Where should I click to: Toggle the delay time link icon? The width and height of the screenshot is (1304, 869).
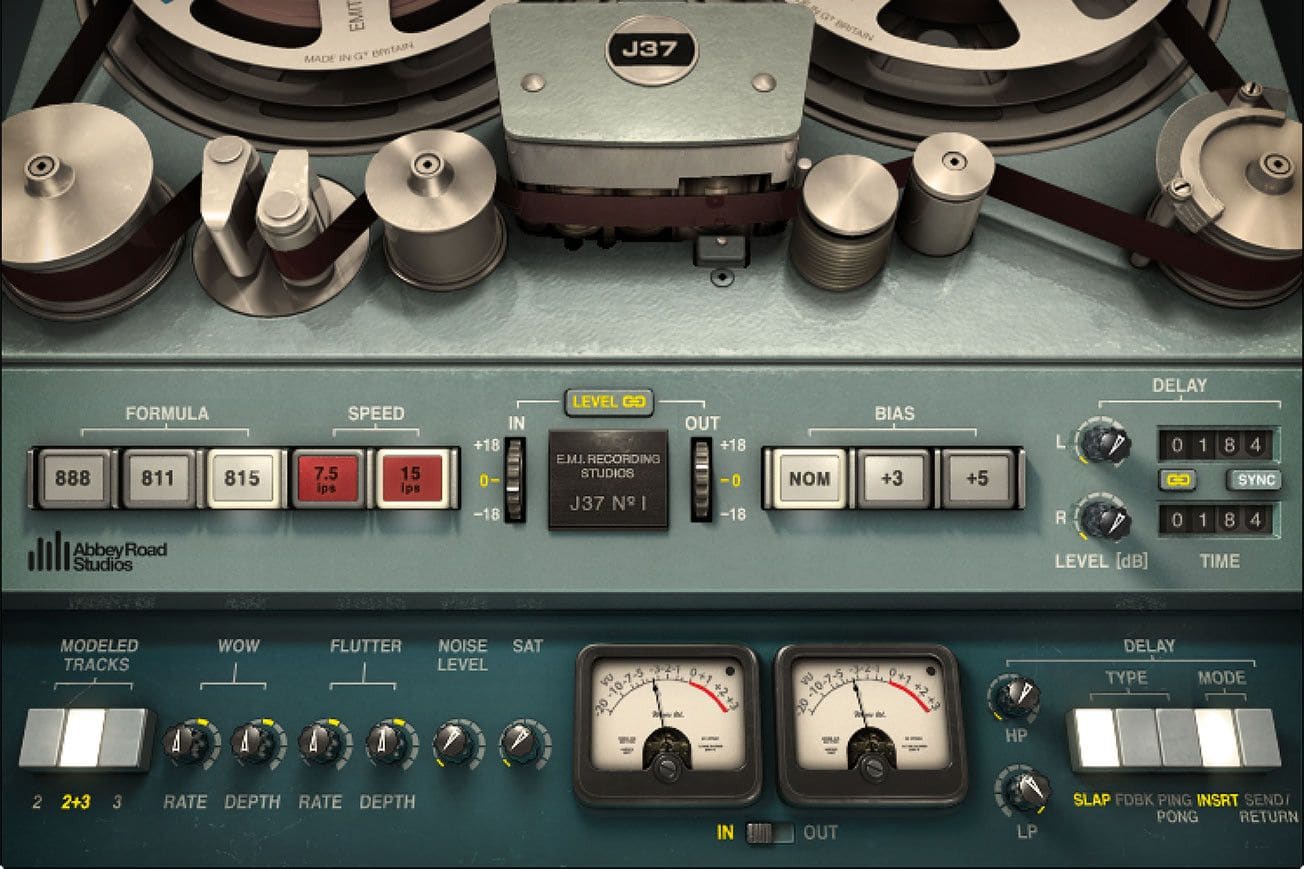[1179, 480]
